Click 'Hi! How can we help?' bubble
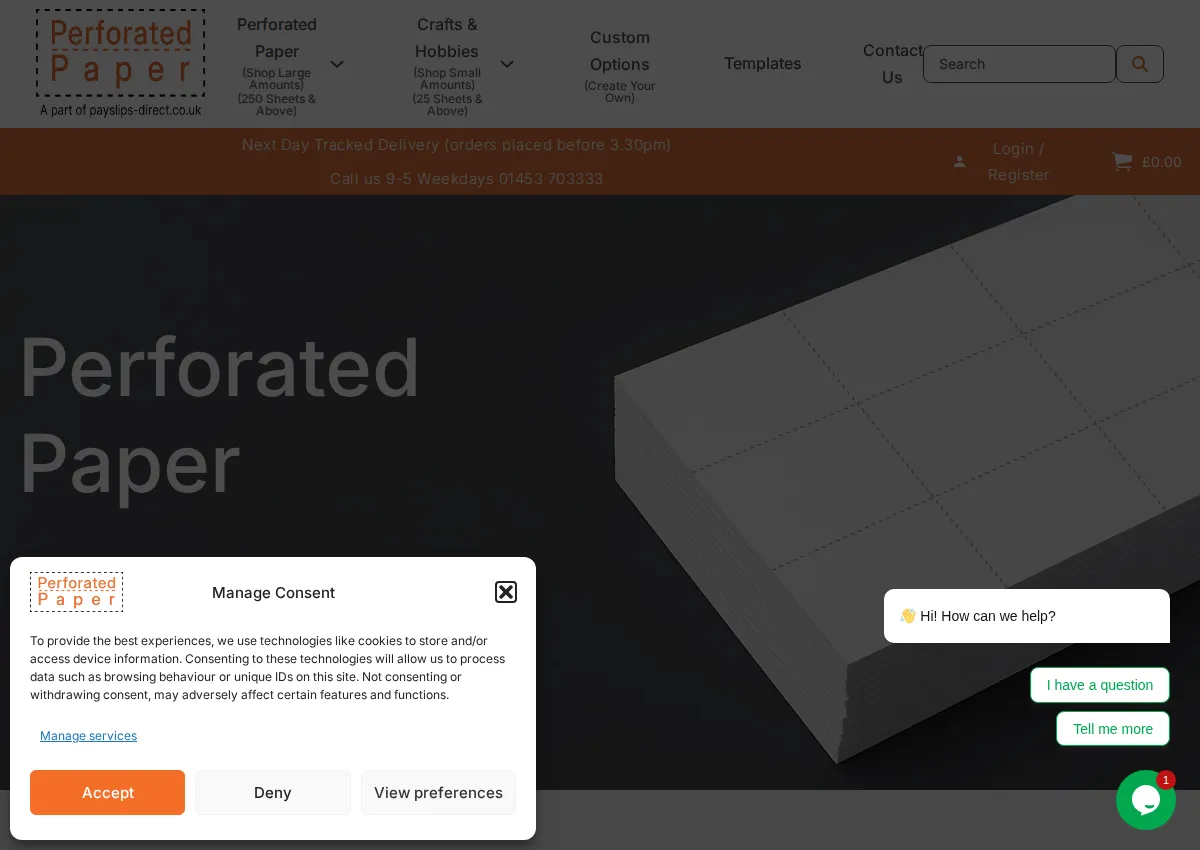This screenshot has width=1200, height=850. pos(1027,616)
